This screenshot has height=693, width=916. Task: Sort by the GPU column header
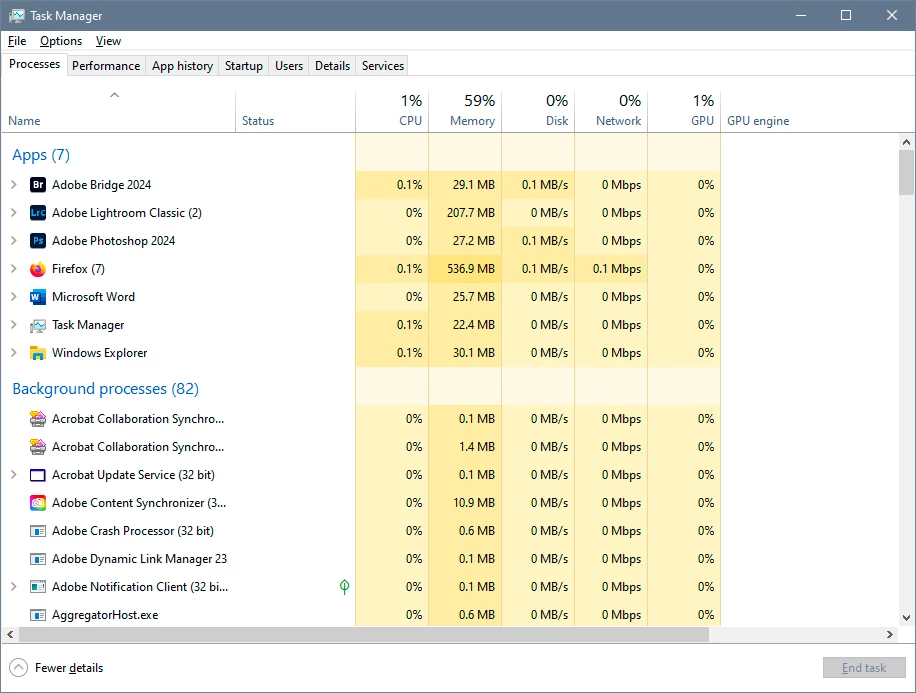coord(684,112)
